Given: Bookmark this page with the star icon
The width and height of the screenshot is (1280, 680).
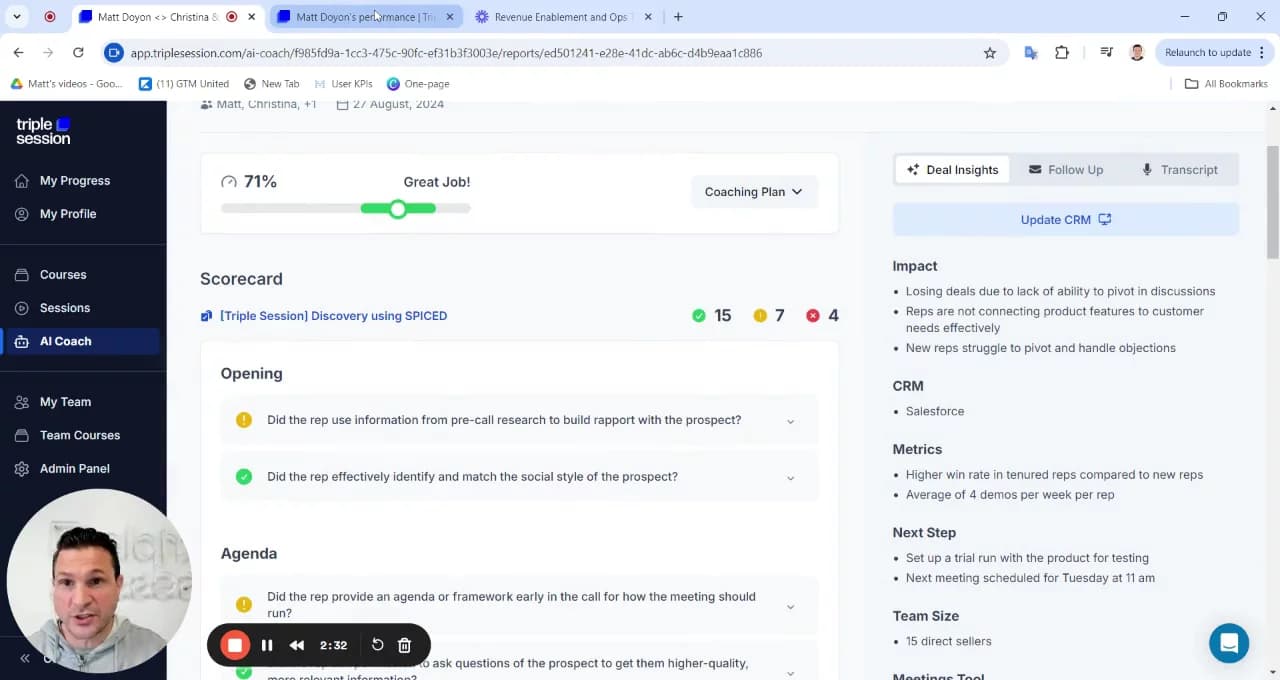Looking at the screenshot, I should (990, 53).
